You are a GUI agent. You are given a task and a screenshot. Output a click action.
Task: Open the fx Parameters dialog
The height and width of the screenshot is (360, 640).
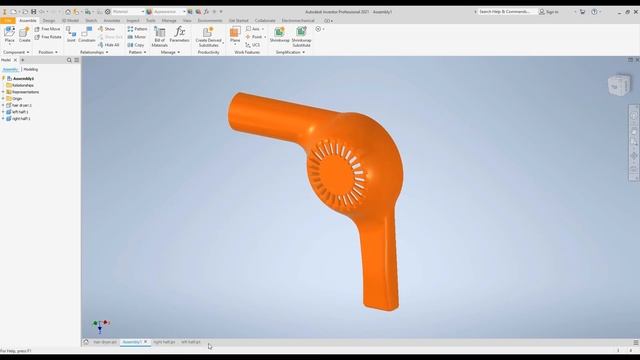pos(180,35)
